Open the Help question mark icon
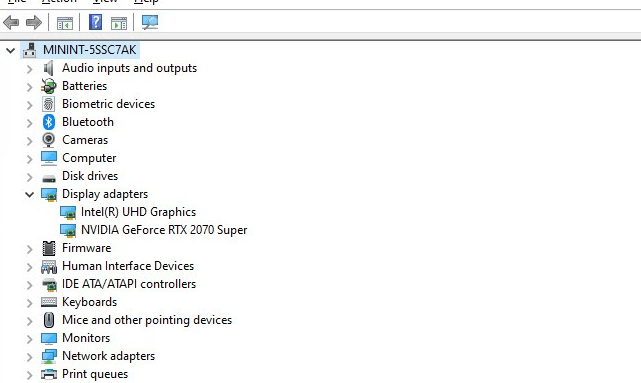Image resolution: width=641 pixels, height=383 pixels. [x=95, y=22]
